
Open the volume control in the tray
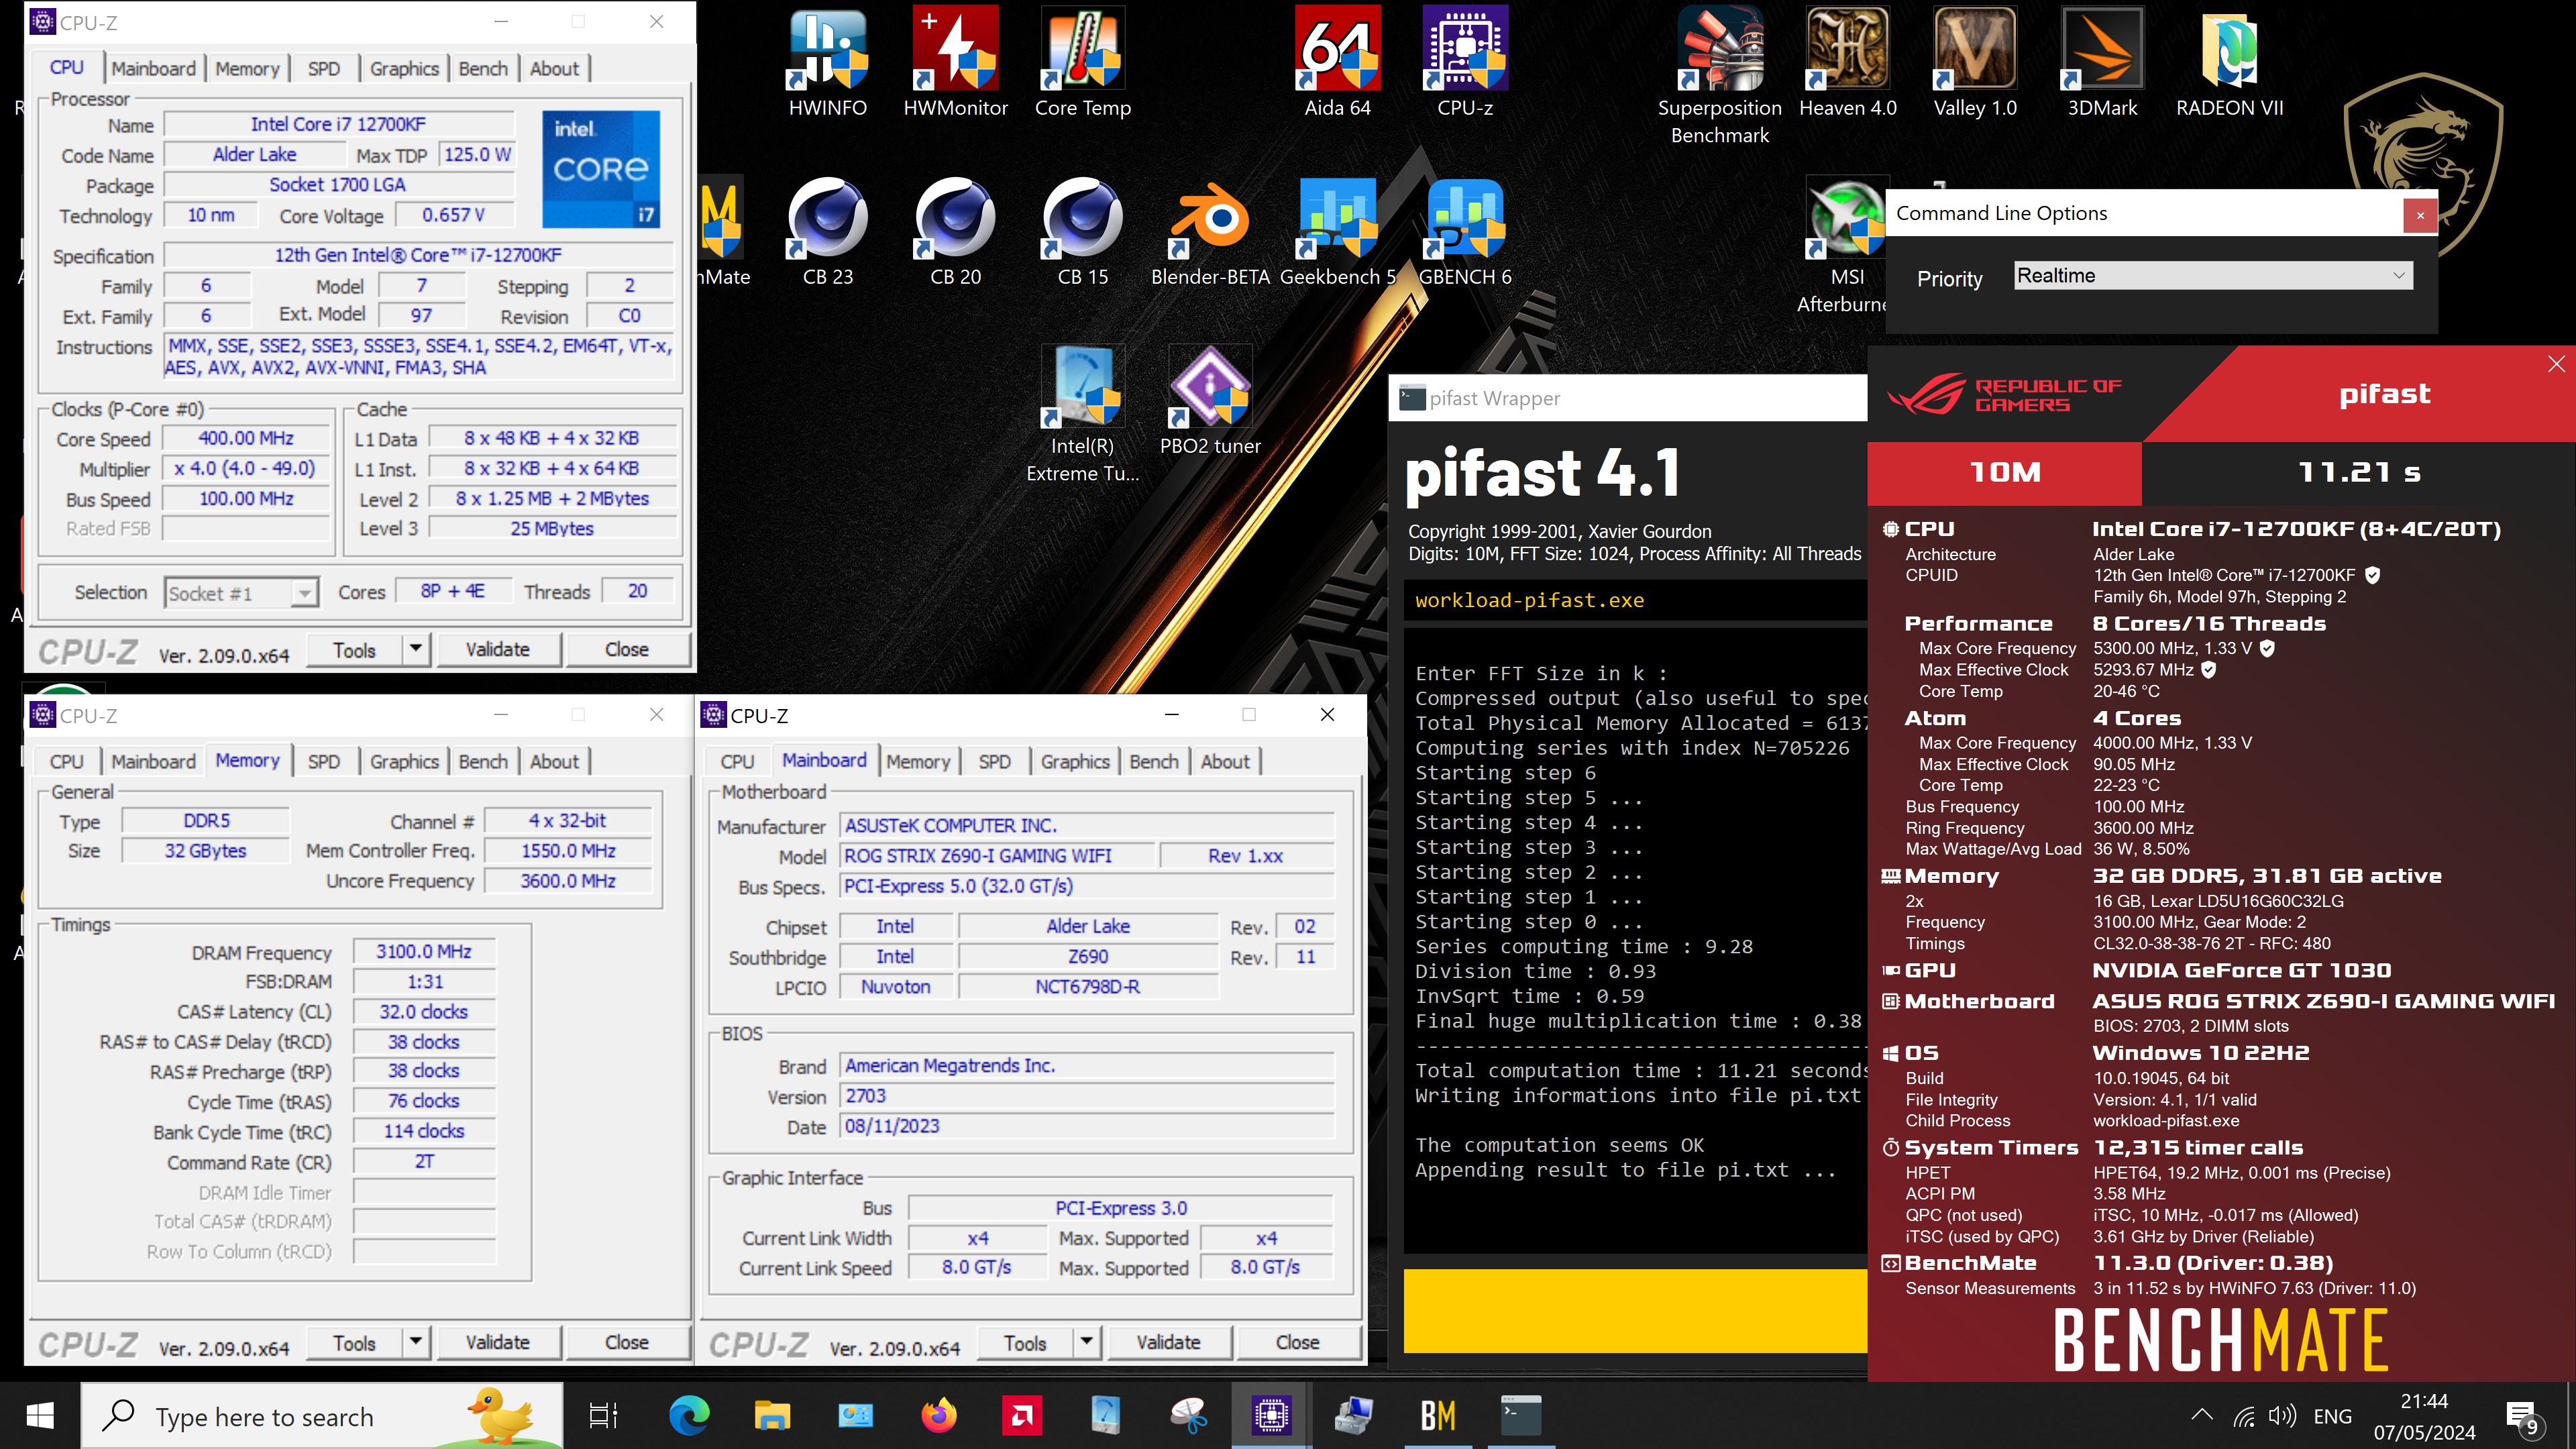2282,1416
